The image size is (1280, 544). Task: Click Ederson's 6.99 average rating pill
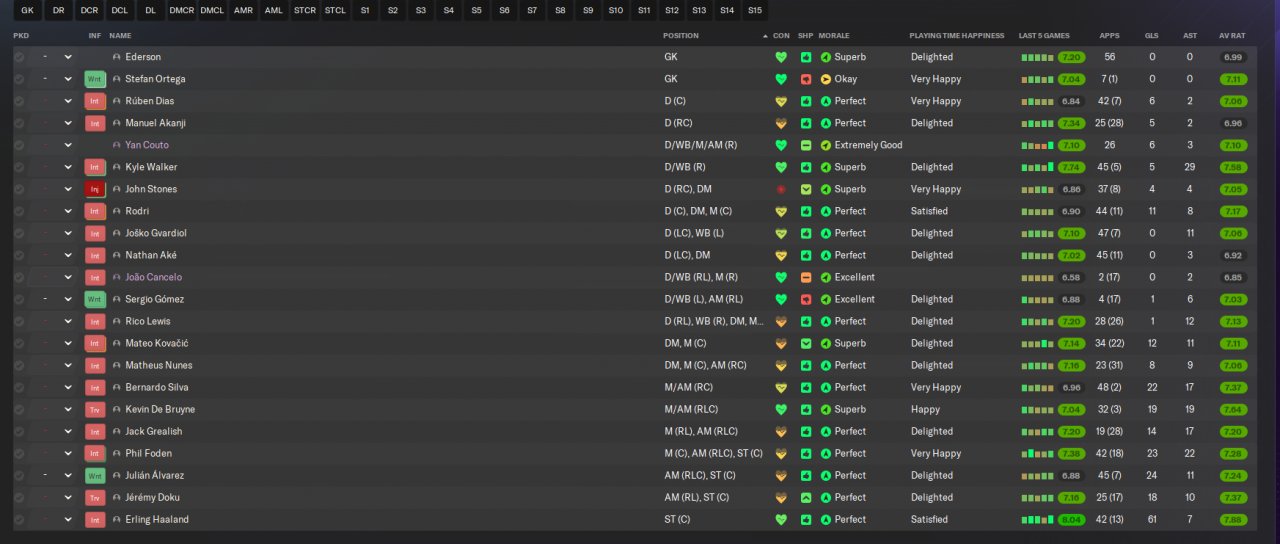coord(1233,57)
